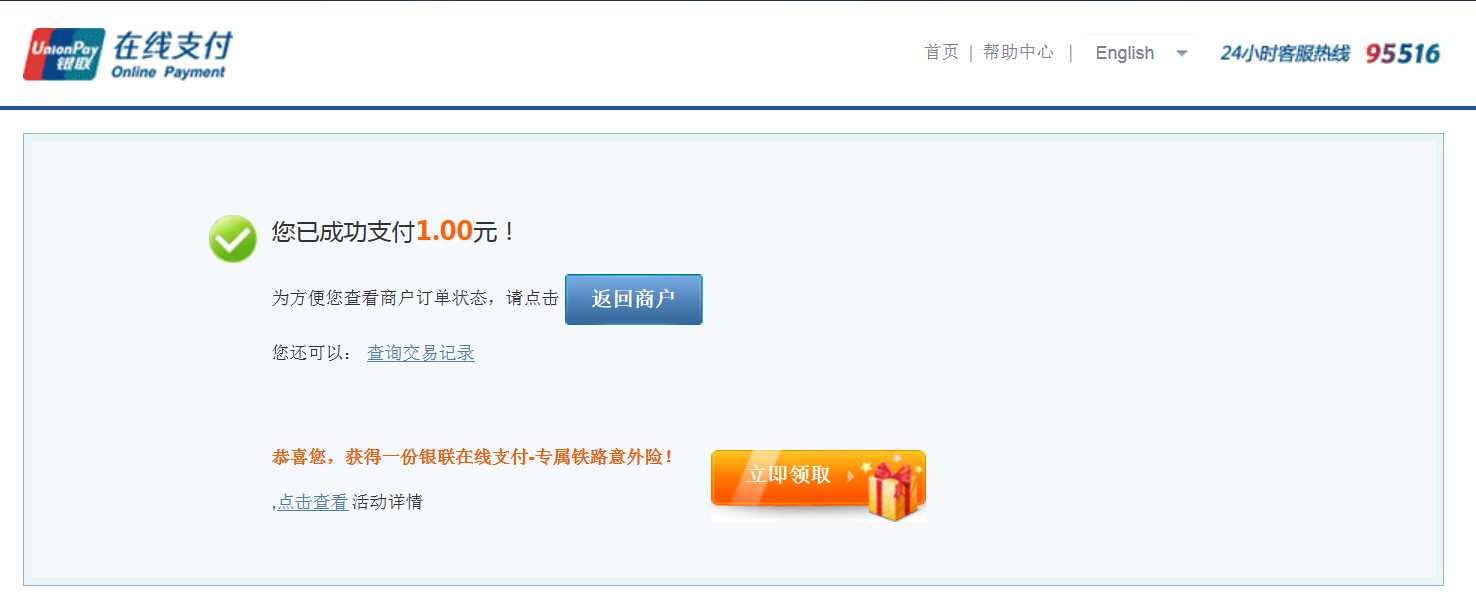Click the 恭喜您 railway insurance promo text

473,457
